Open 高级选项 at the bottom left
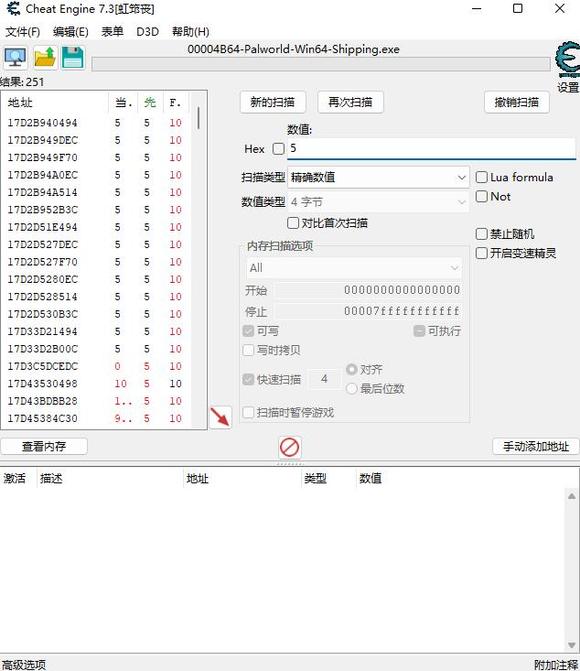Screen dimensions: 580x671 point(24,664)
